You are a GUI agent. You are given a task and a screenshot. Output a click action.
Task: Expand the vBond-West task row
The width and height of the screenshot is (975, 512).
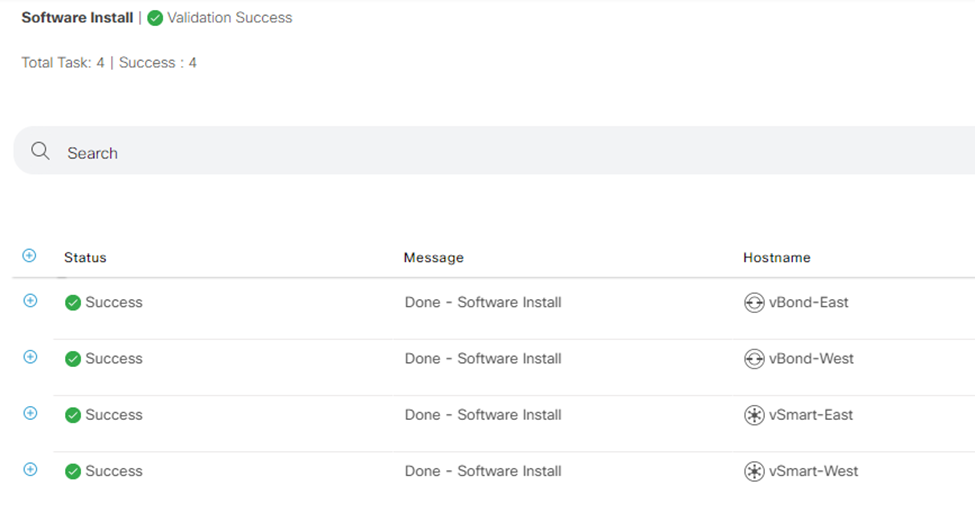pos(30,357)
